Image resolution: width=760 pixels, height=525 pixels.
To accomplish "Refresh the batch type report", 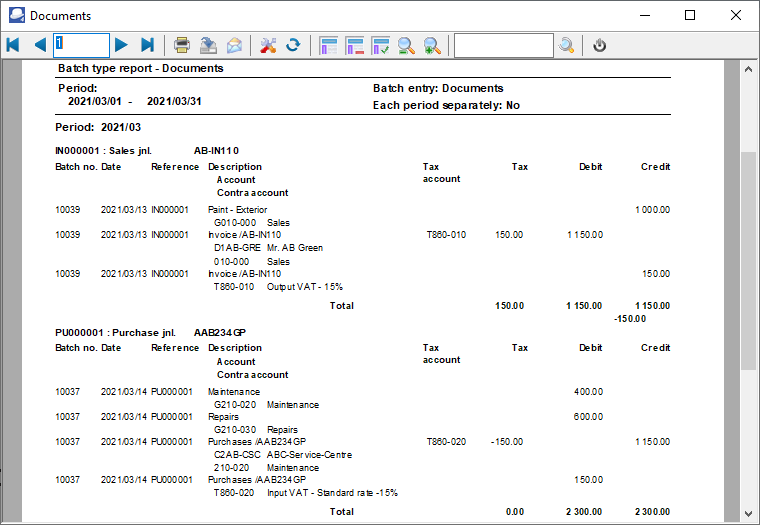I will [x=293, y=45].
